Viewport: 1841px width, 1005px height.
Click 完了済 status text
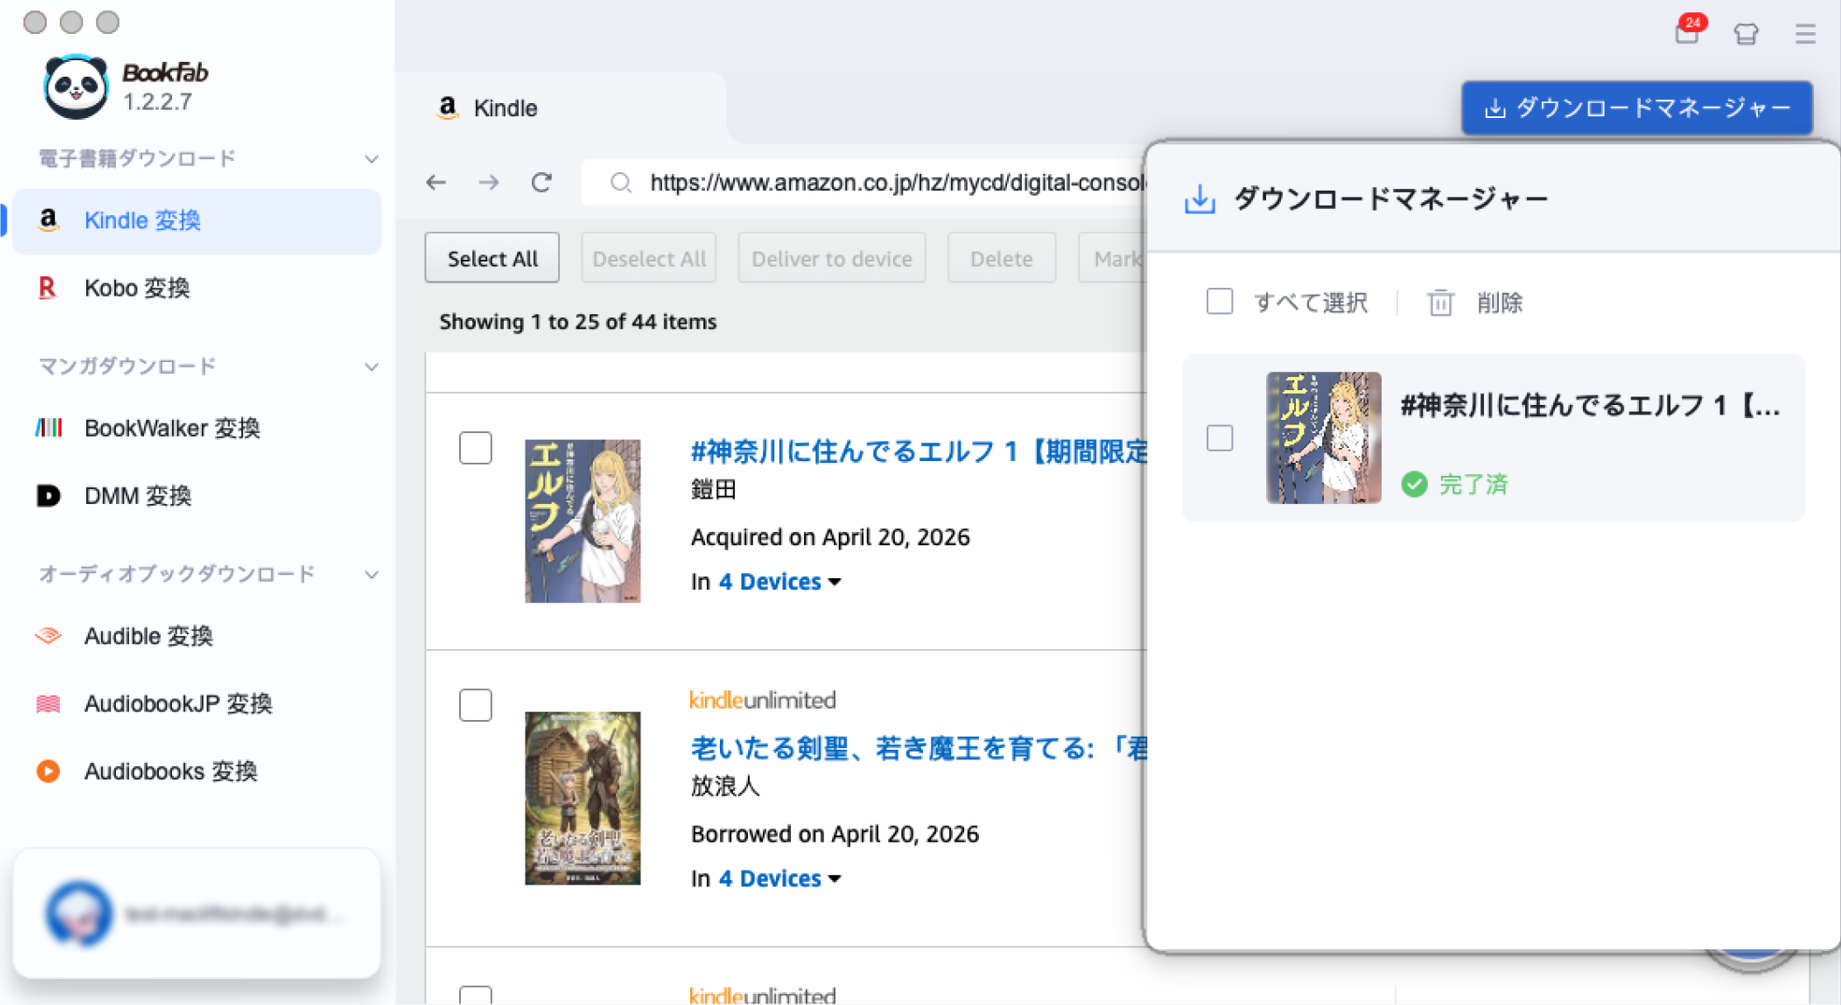click(x=1473, y=485)
